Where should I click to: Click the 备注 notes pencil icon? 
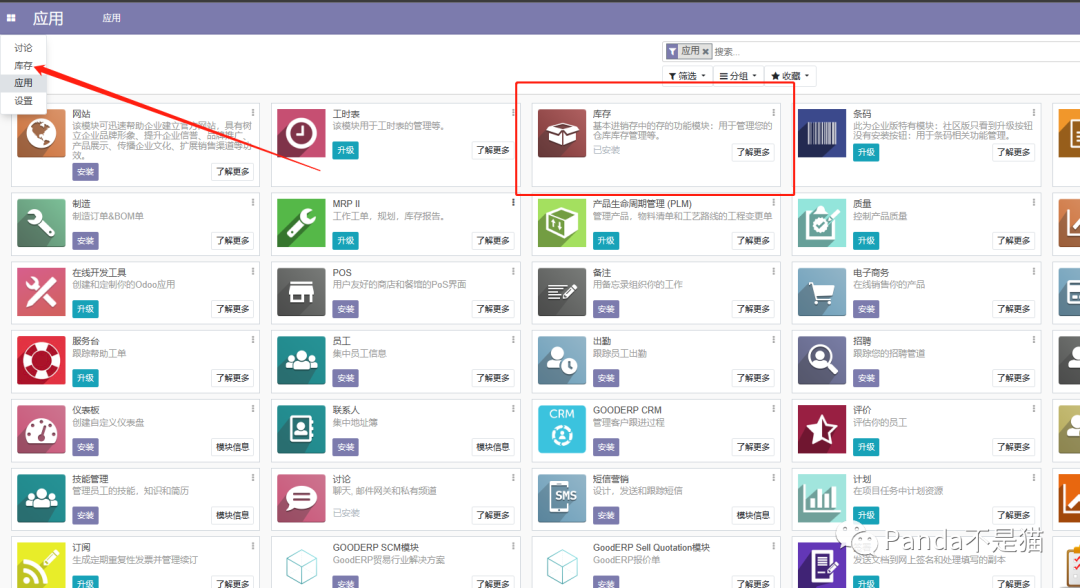tap(561, 292)
